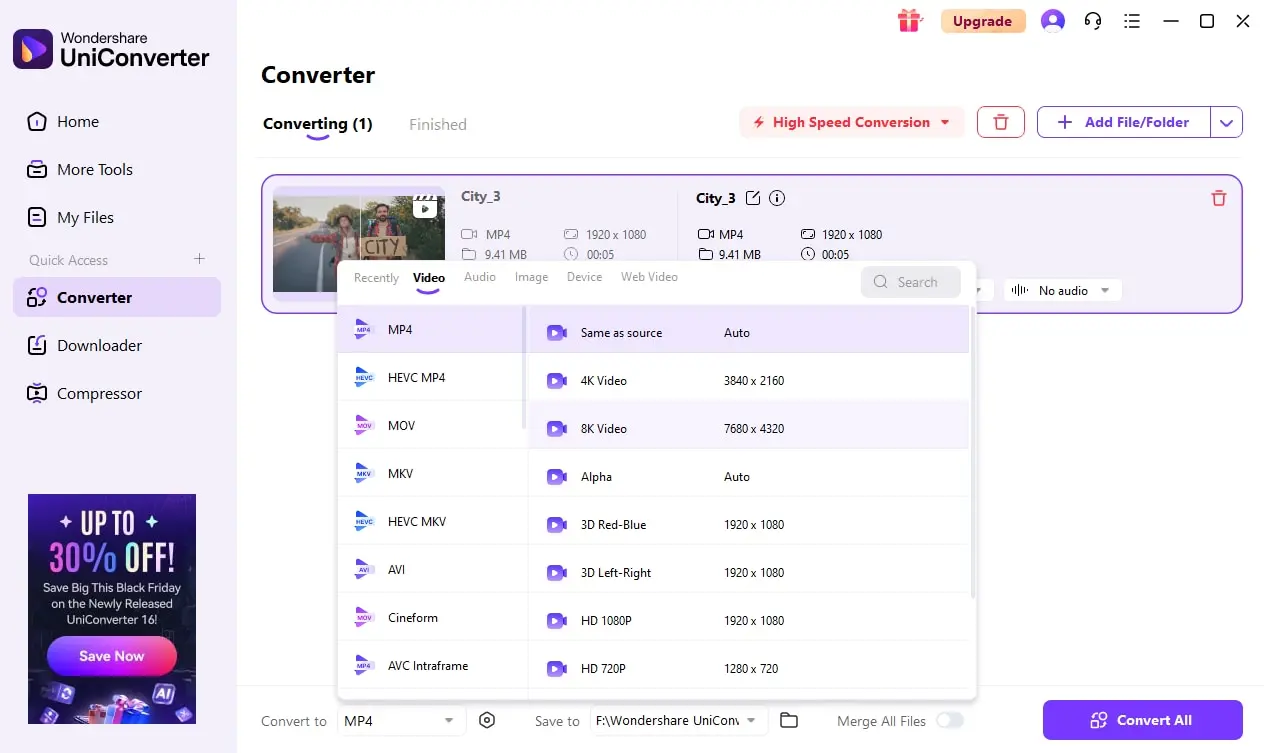The width and height of the screenshot is (1264, 753).
Task: Switch to Converting (1) tab
Action: tap(318, 125)
